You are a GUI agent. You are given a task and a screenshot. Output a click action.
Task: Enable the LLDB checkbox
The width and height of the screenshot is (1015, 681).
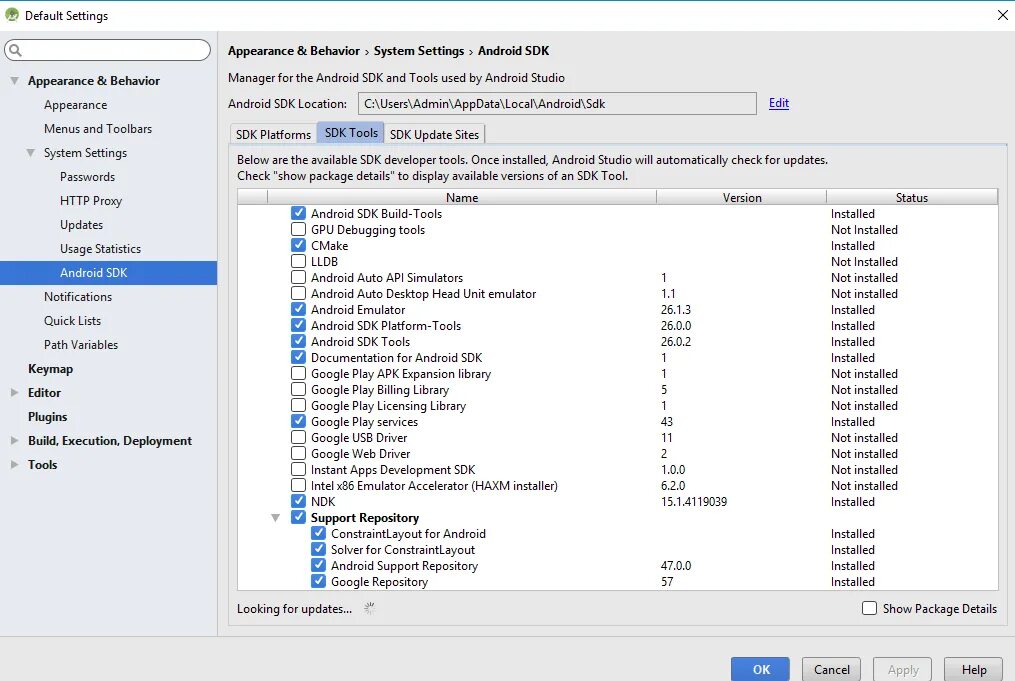[298, 261]
